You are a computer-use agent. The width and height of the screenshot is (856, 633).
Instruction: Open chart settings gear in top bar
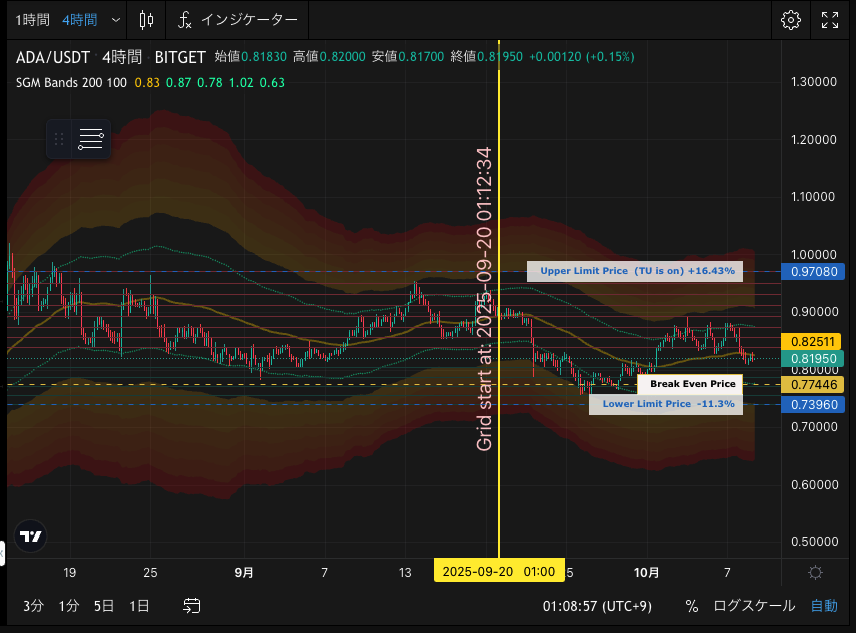791,20
